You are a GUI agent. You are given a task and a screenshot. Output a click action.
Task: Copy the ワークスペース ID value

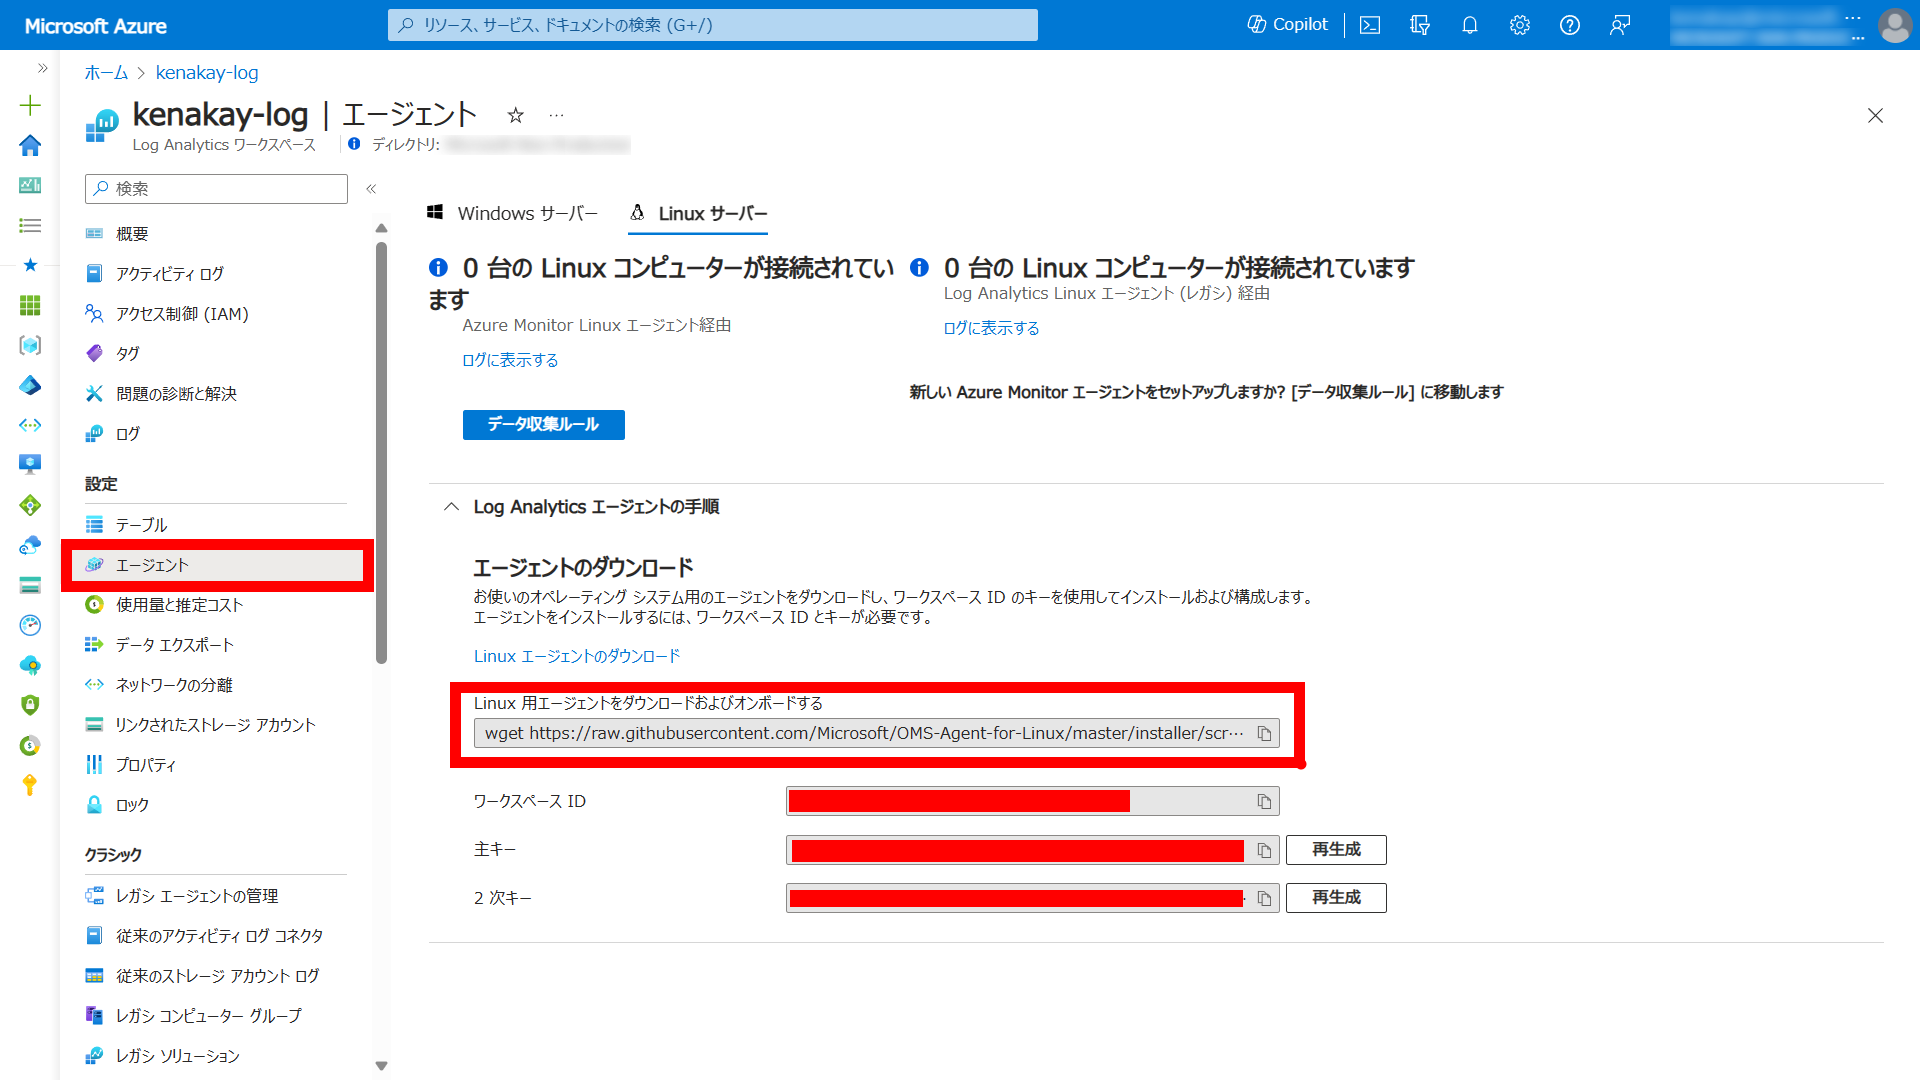point(1264,802)
